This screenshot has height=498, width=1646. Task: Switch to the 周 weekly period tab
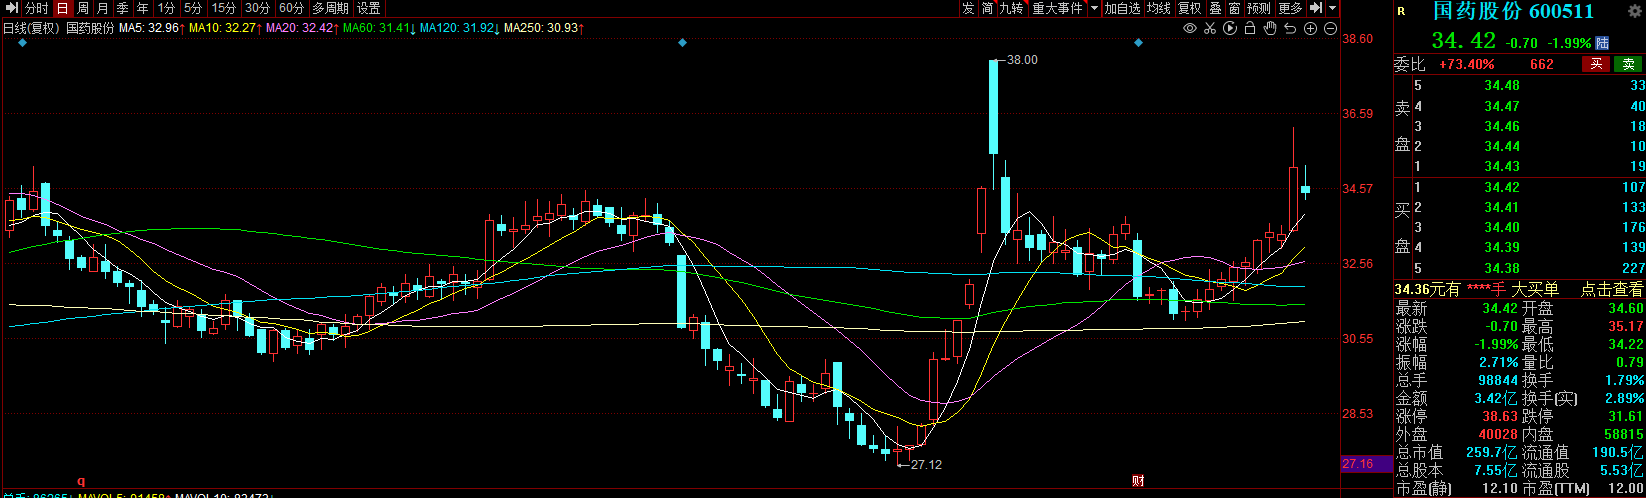coord(82,8)
